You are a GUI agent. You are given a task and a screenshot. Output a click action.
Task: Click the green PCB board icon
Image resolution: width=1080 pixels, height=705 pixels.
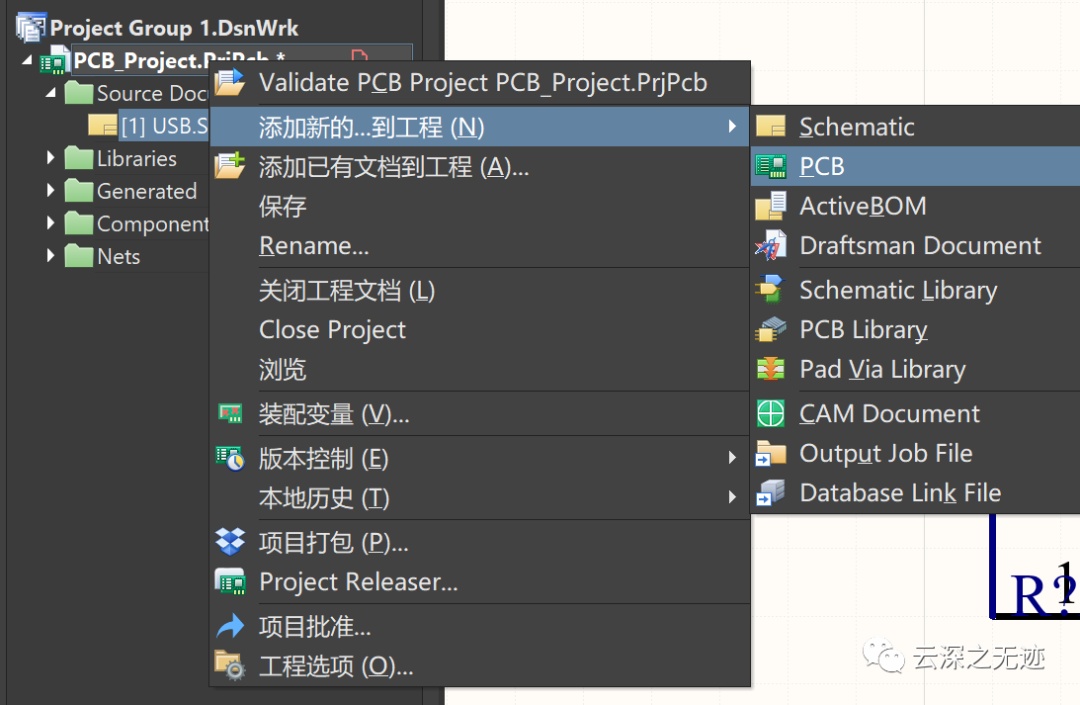[x=770, y=167]
